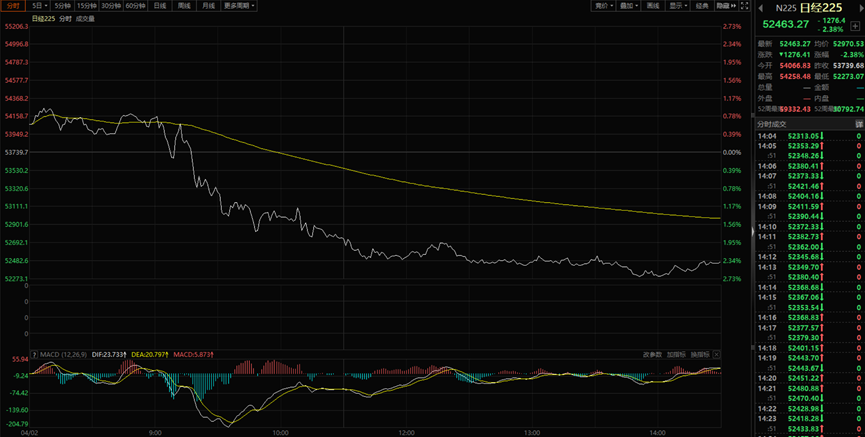Close the MACD indicator panel
This screenshot has height=437, width=865.
pos(716,354)
